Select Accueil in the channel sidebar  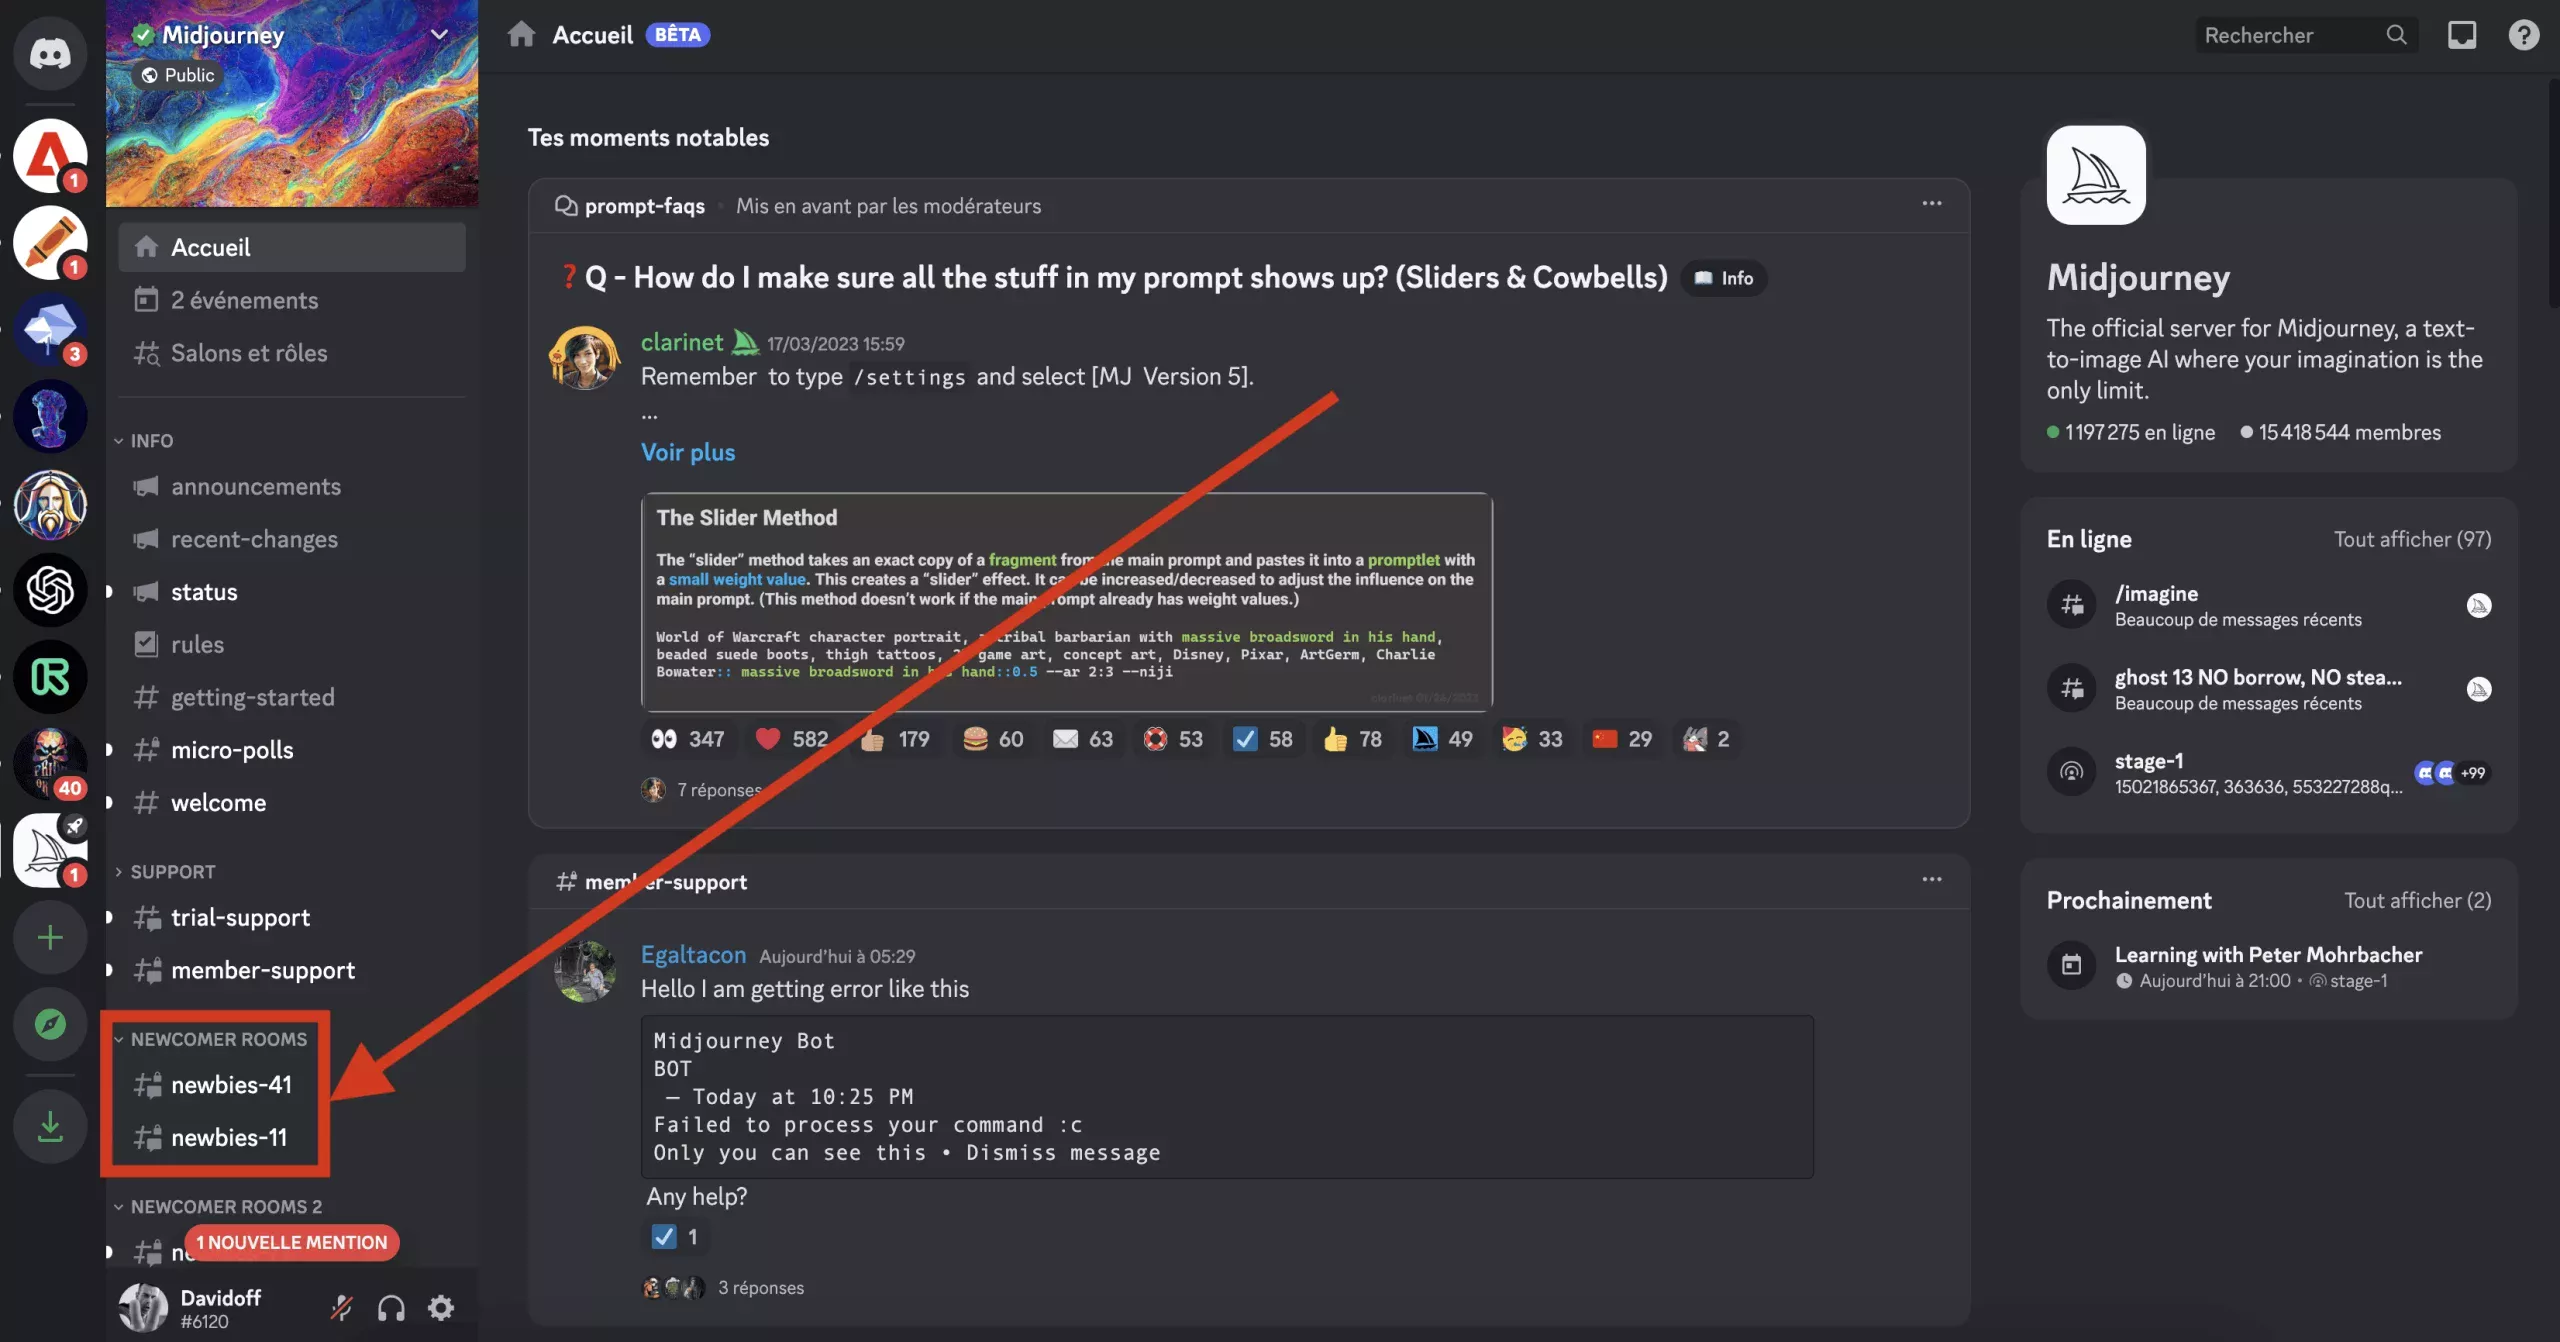click(x=292, y=247)
